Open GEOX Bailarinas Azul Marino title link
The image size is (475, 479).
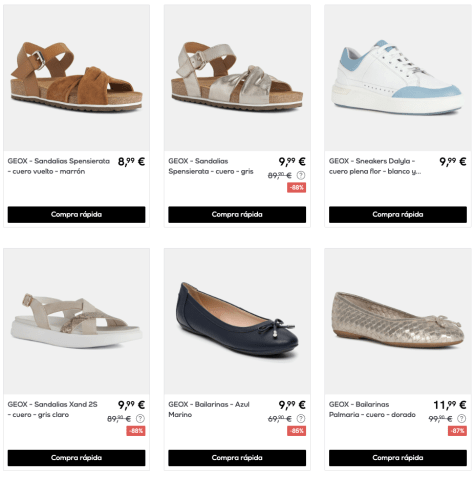click(x=209, y=409)
